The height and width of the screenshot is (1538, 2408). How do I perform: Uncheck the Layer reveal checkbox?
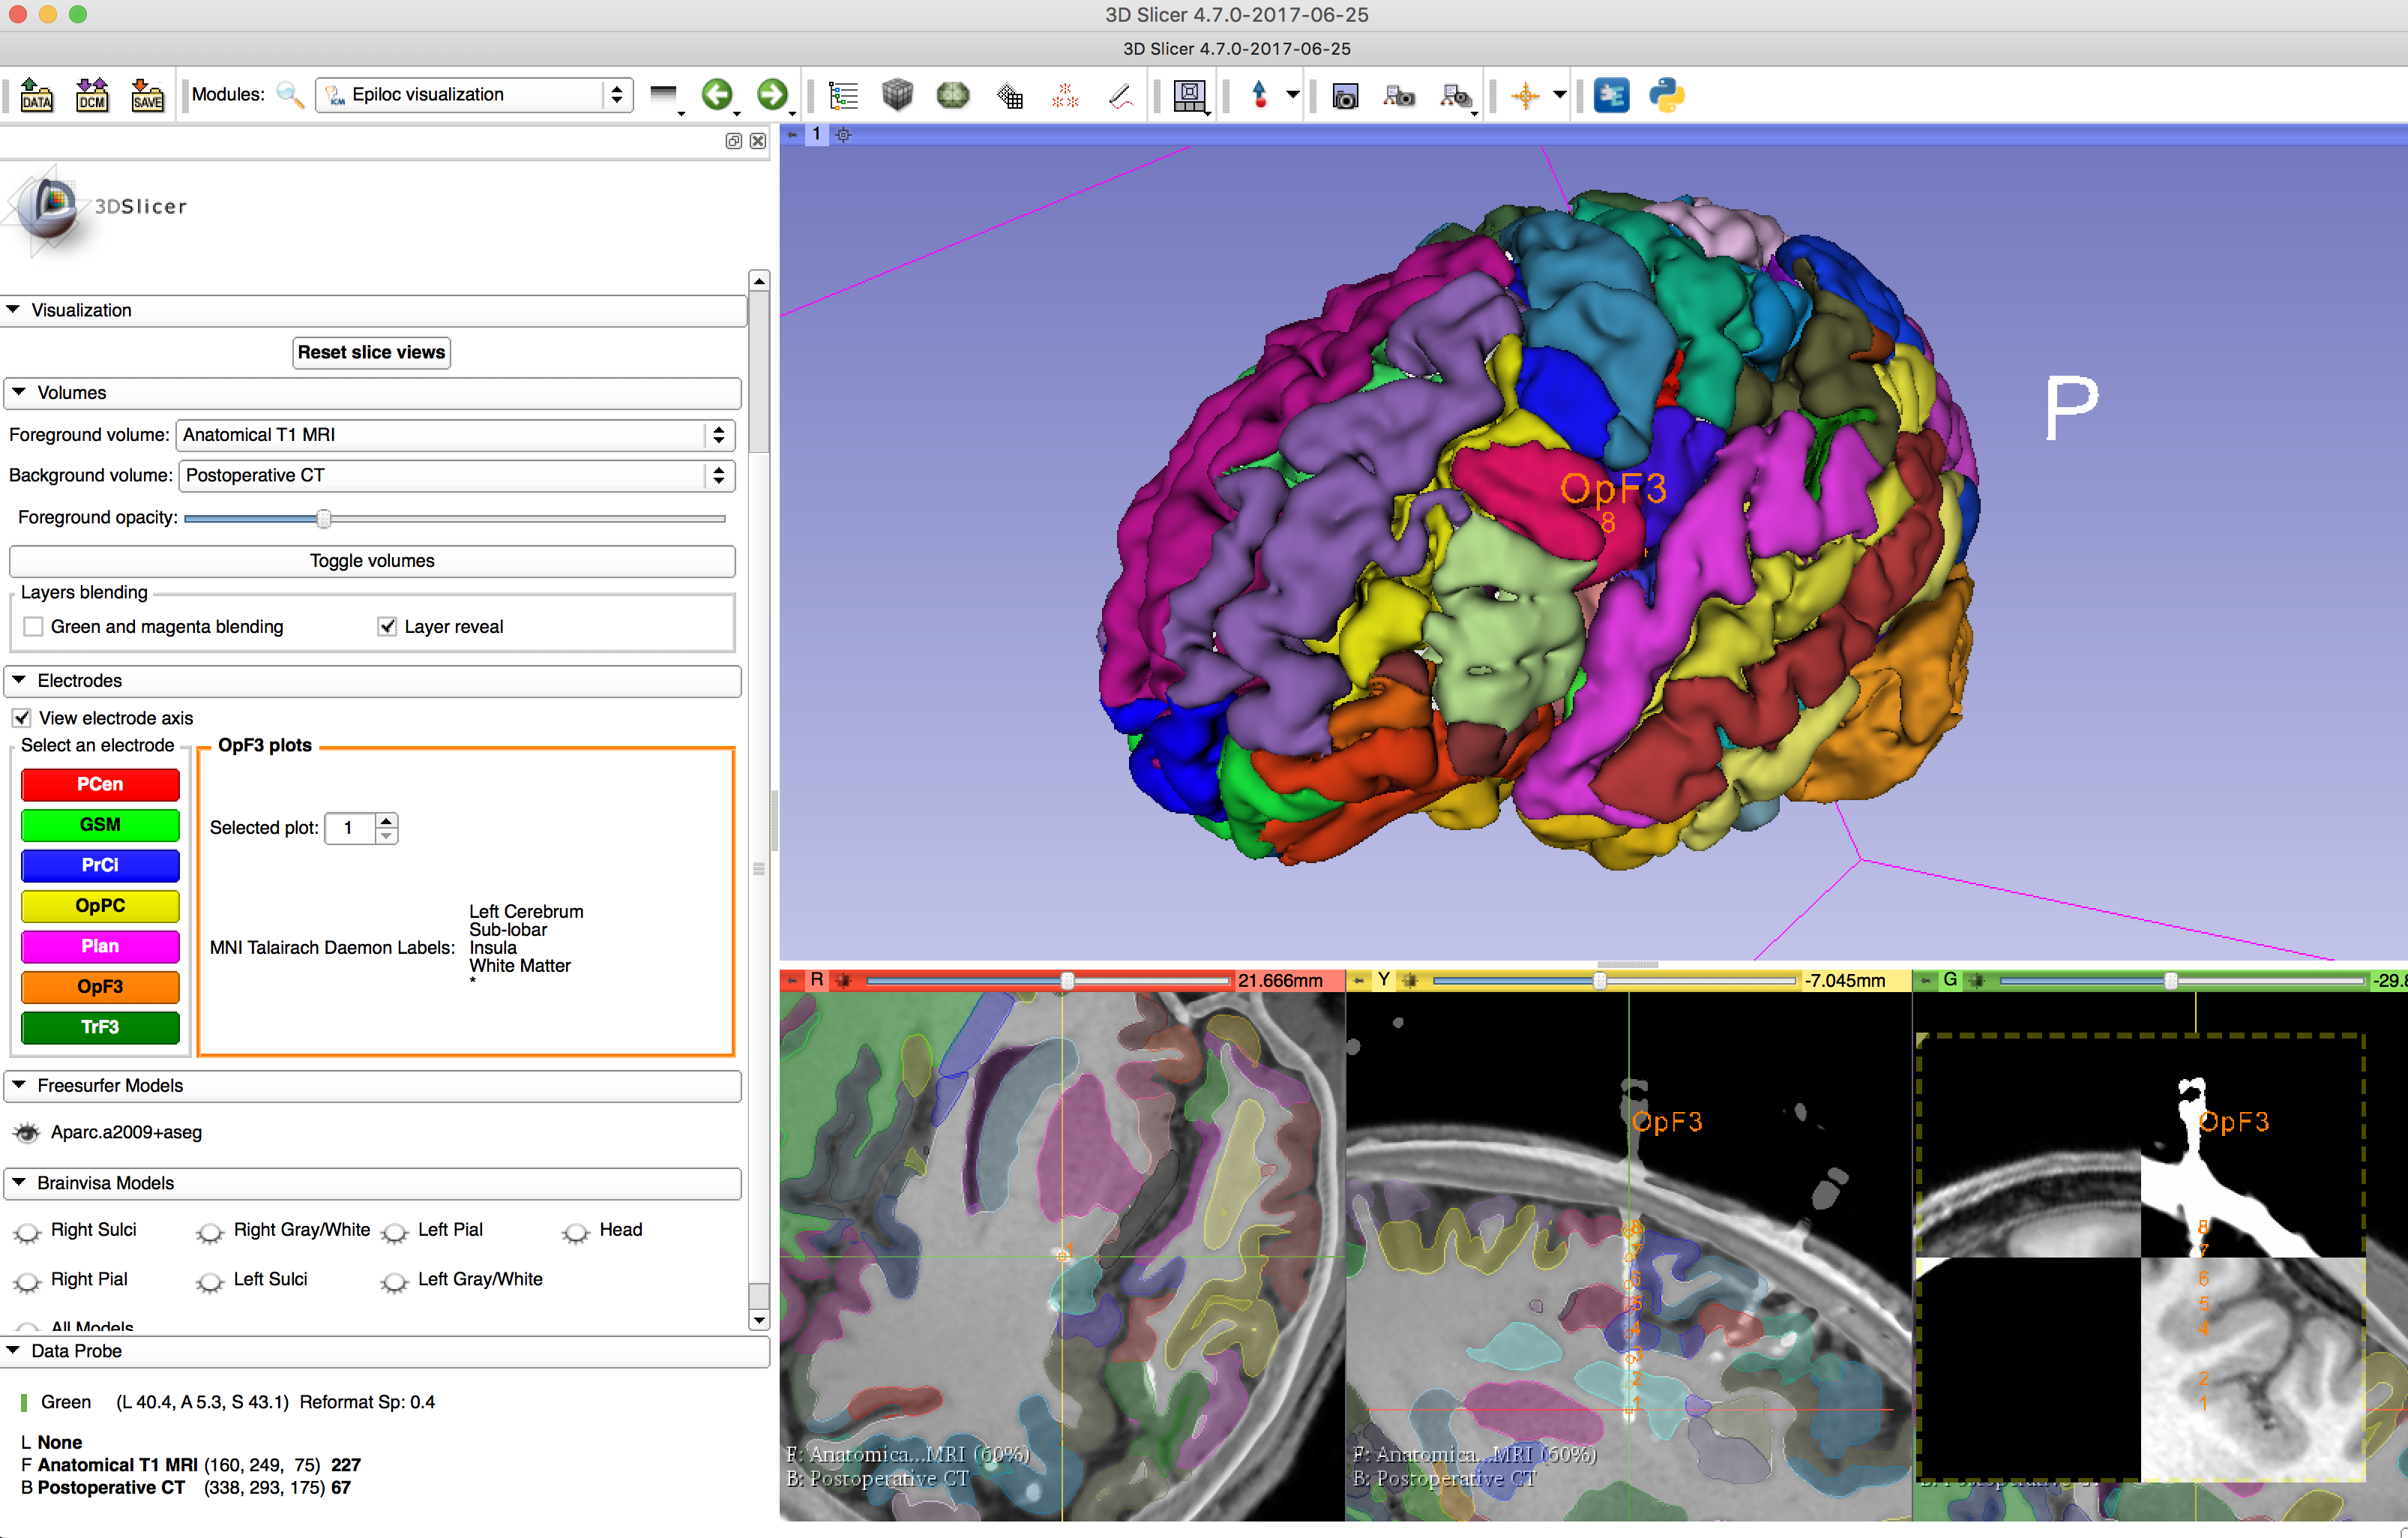coord(387,627)
